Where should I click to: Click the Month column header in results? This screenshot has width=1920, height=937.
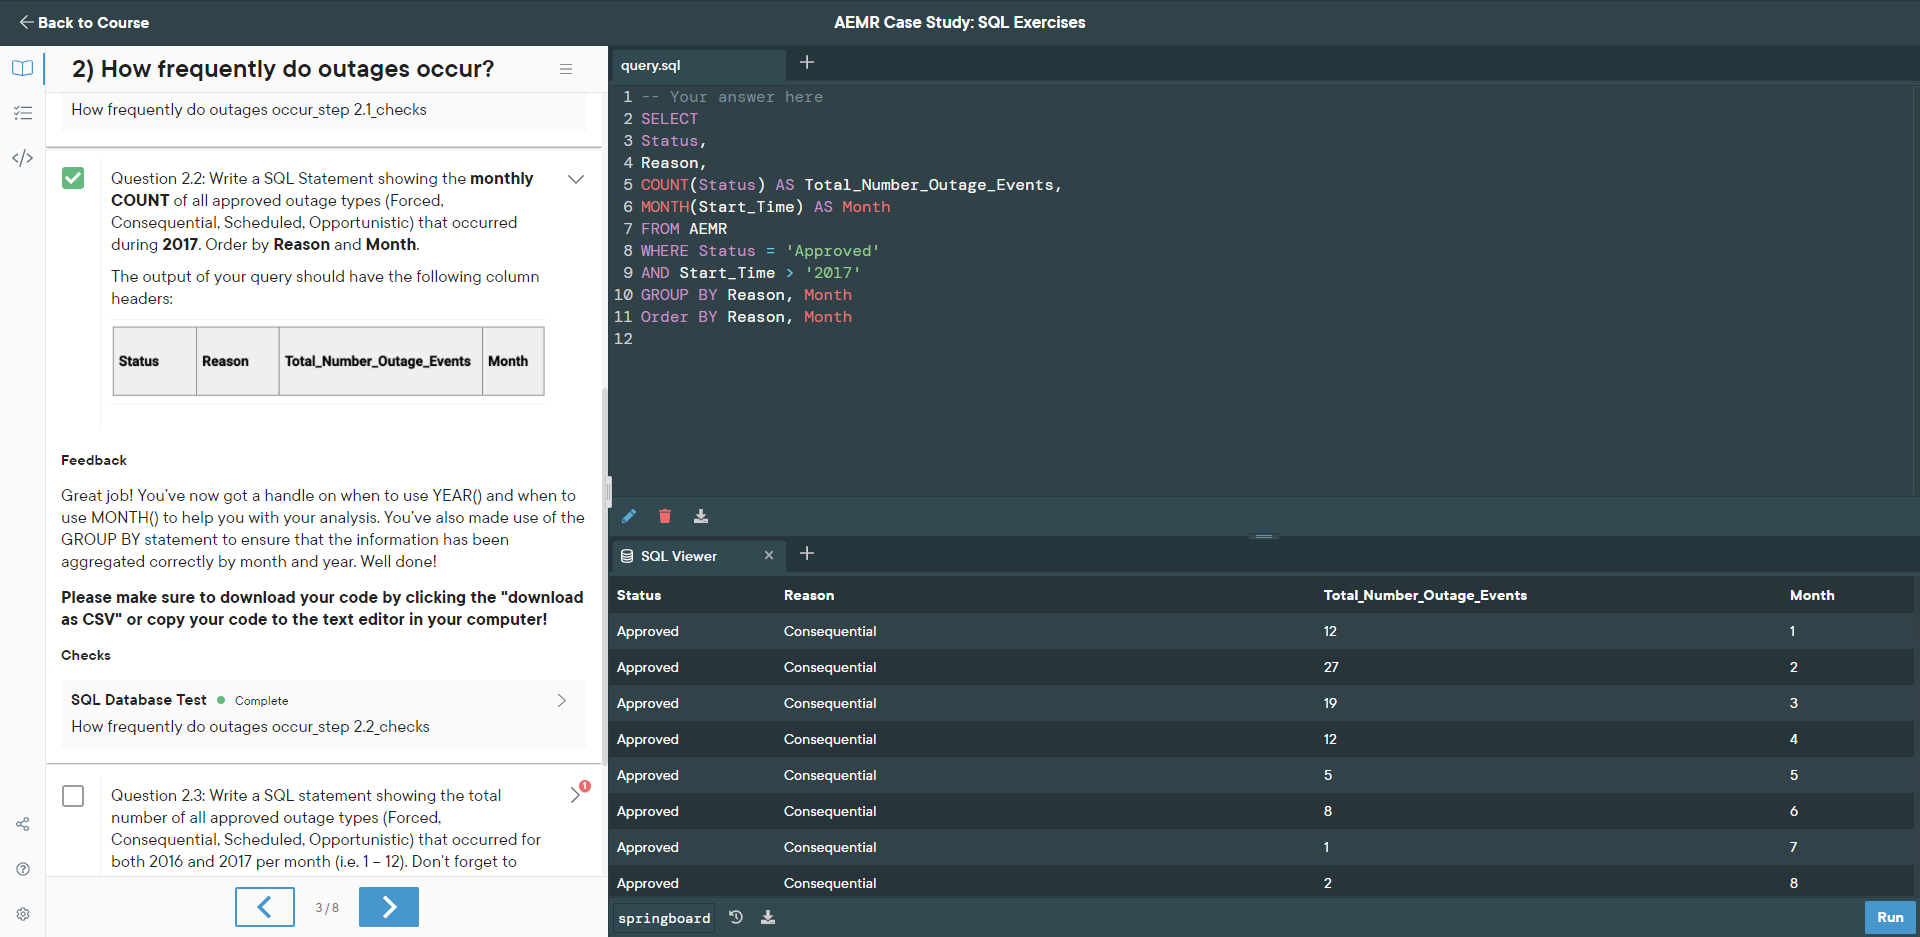pyautogui.click(x=1812, y=595)
